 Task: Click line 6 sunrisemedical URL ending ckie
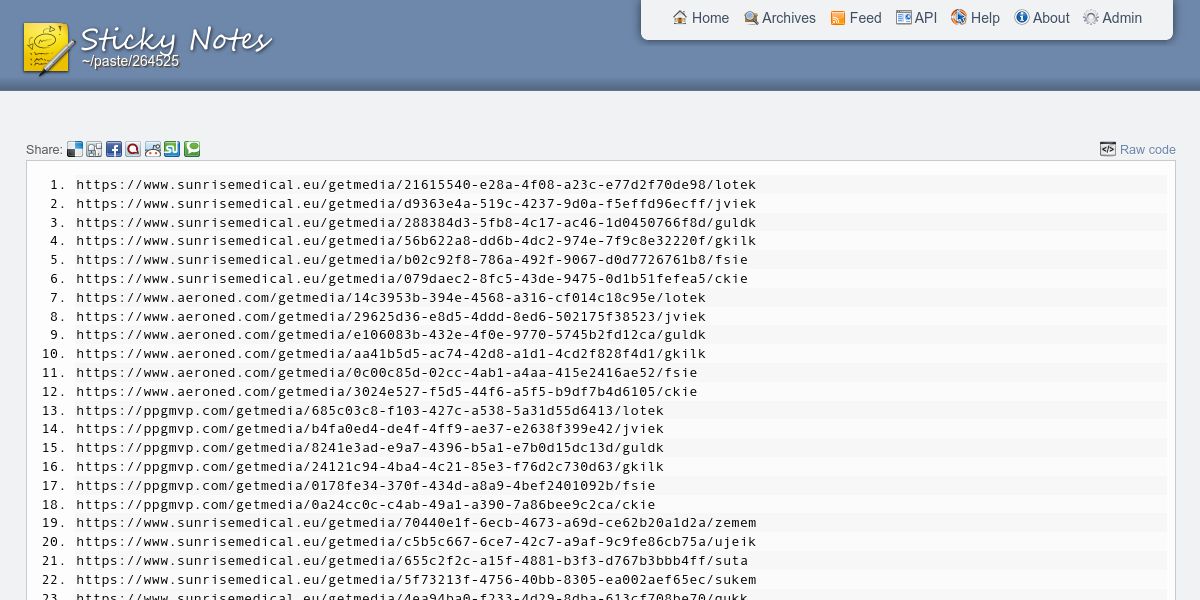412,279
